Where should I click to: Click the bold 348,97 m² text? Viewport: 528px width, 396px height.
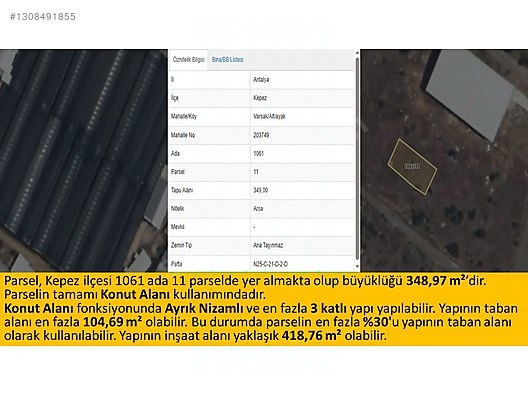tap(437, 280)
